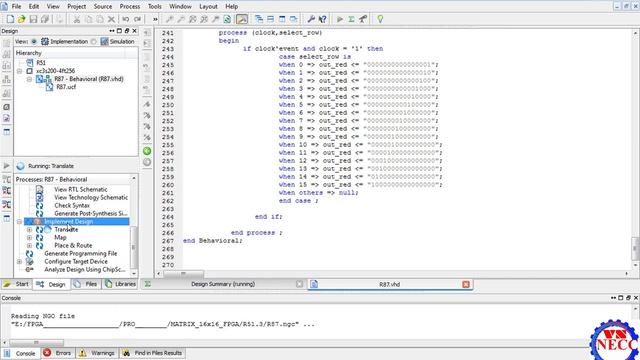The image size is (640, 360).
Task: Select Analyze Design Using ChipScope process
Action: point(85,270)
